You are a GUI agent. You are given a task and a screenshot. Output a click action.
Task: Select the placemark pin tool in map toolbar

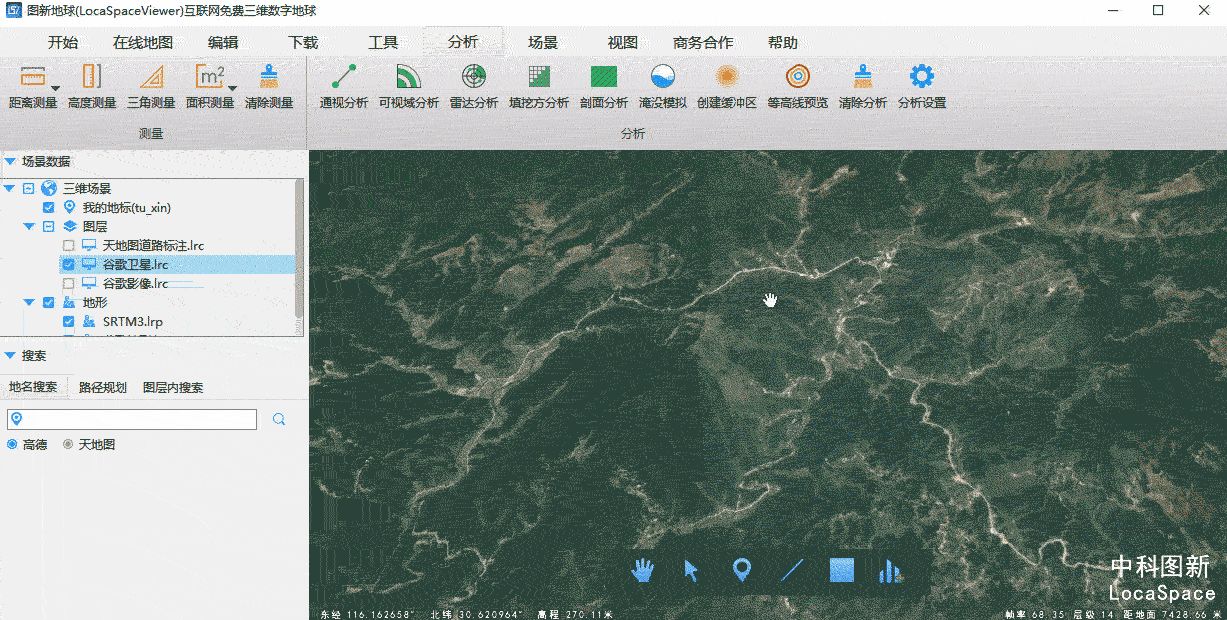click(741, 571)
